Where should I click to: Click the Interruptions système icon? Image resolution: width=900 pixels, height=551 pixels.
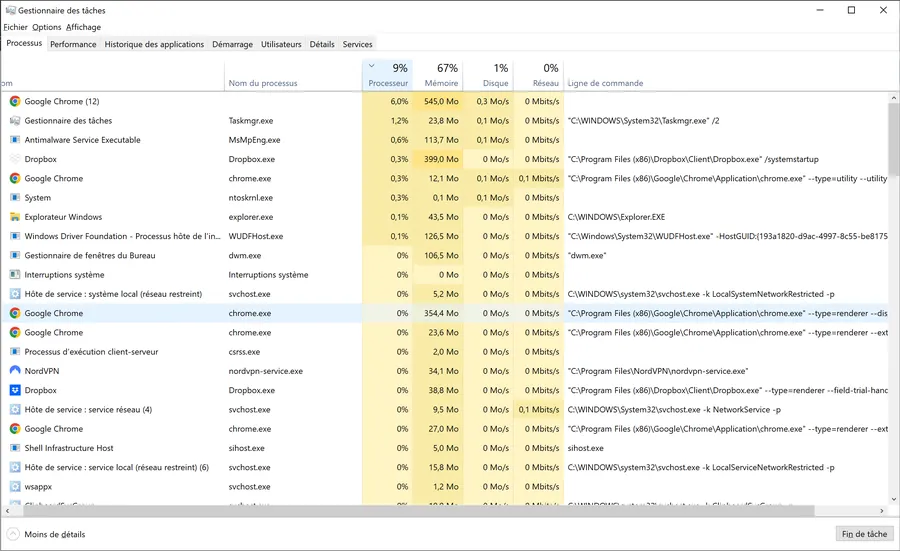pyautogui.click(x=15, y=275)
